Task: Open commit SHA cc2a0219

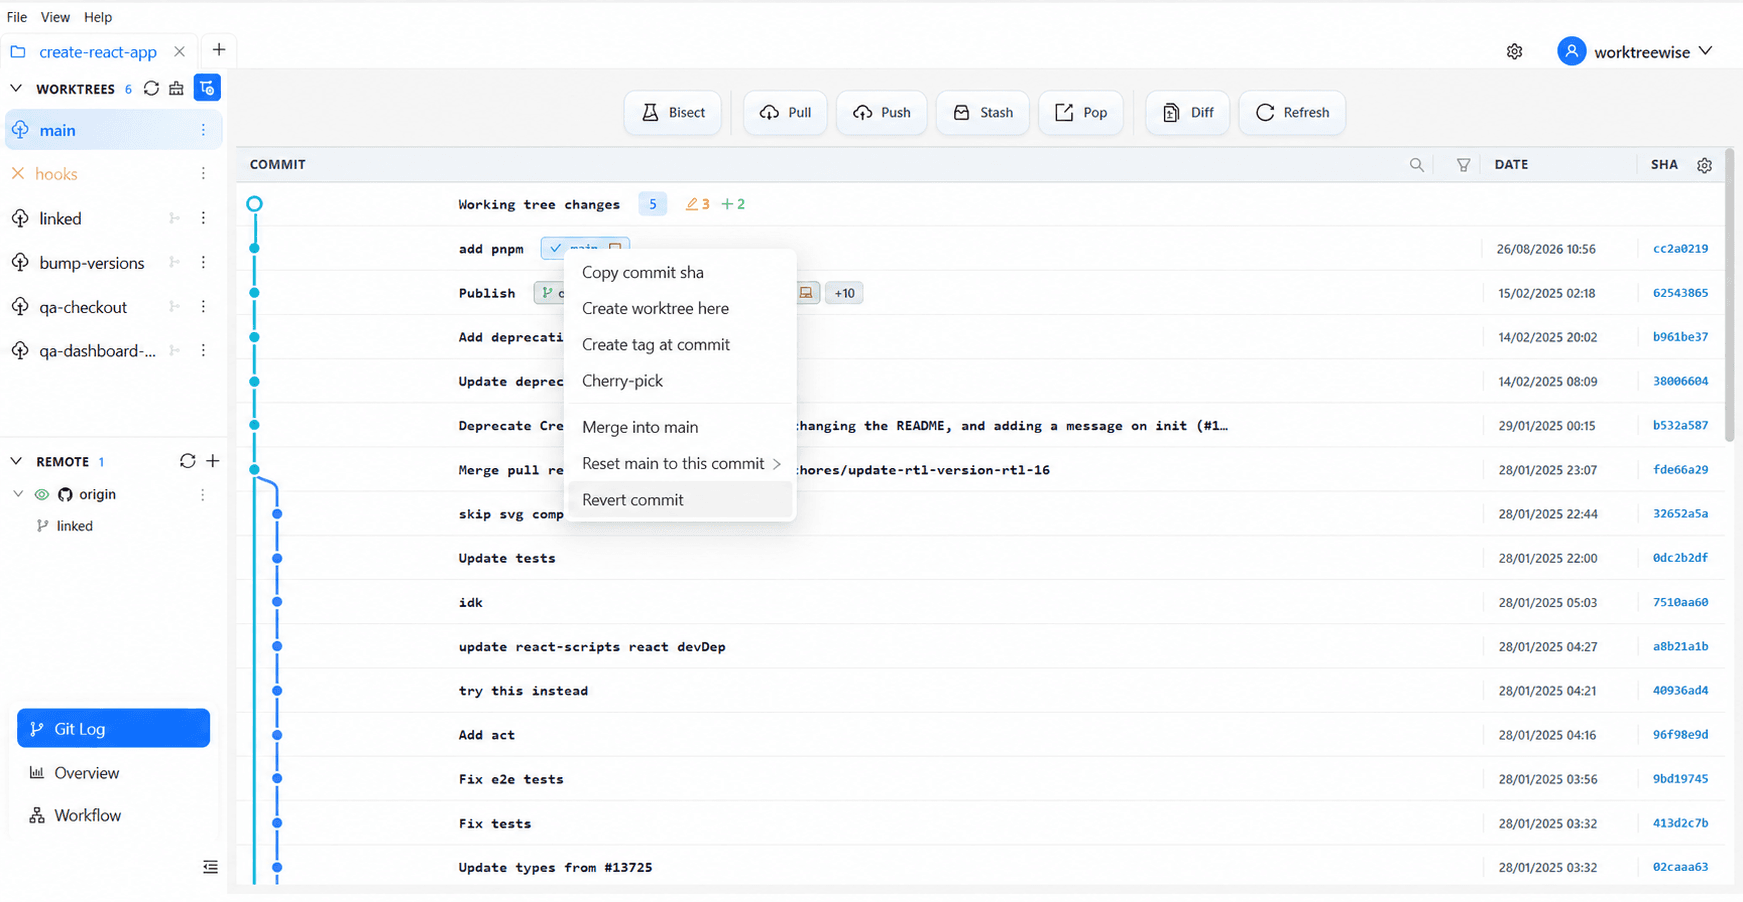Action: click(1680, 249)
